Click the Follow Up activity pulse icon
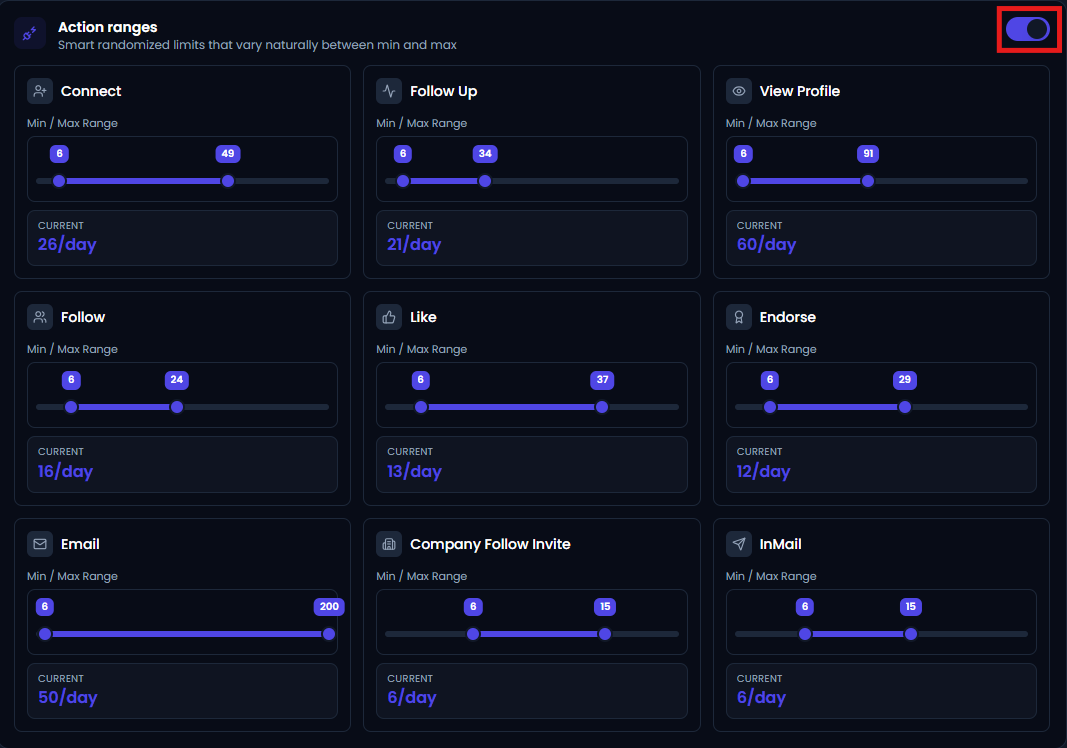The height and width of the screenshot is (748, 1067). pyautogui.click(x=389, y=91)
